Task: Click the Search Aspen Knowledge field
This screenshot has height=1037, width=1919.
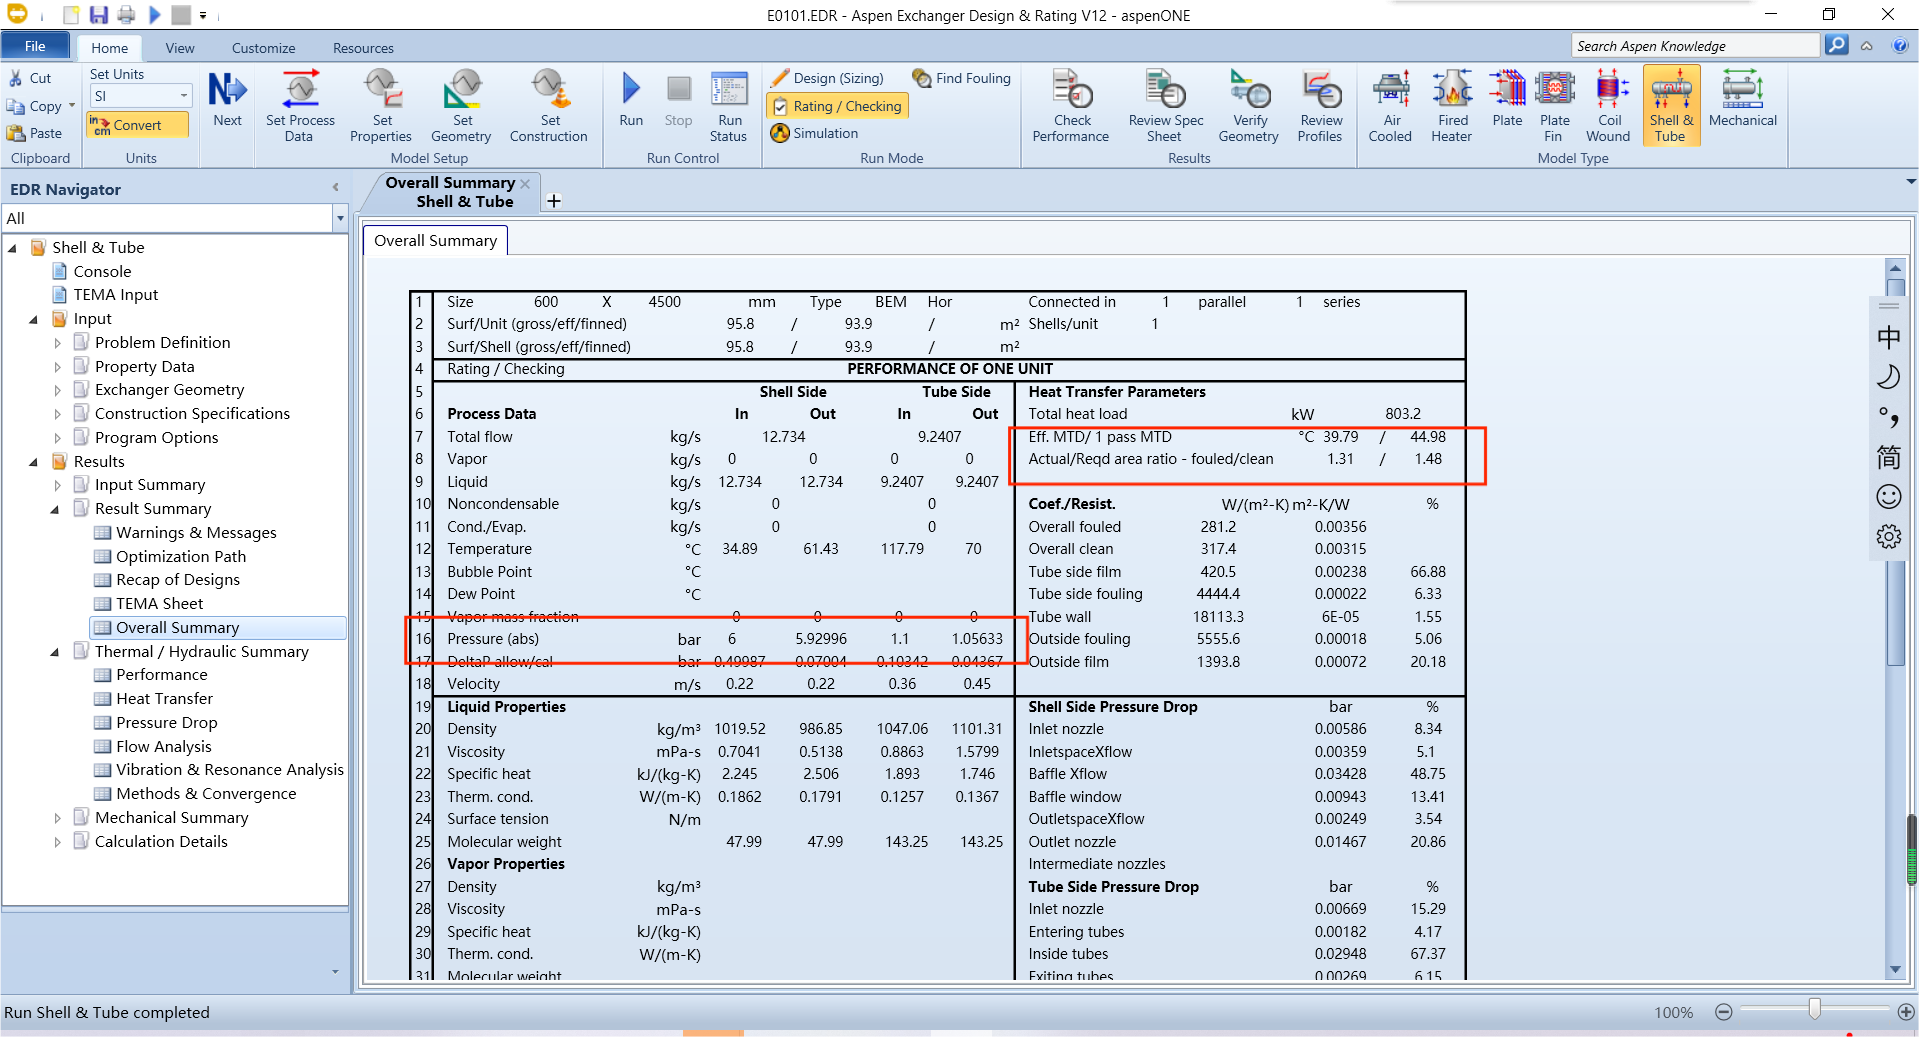Action: coord(1696,46)
